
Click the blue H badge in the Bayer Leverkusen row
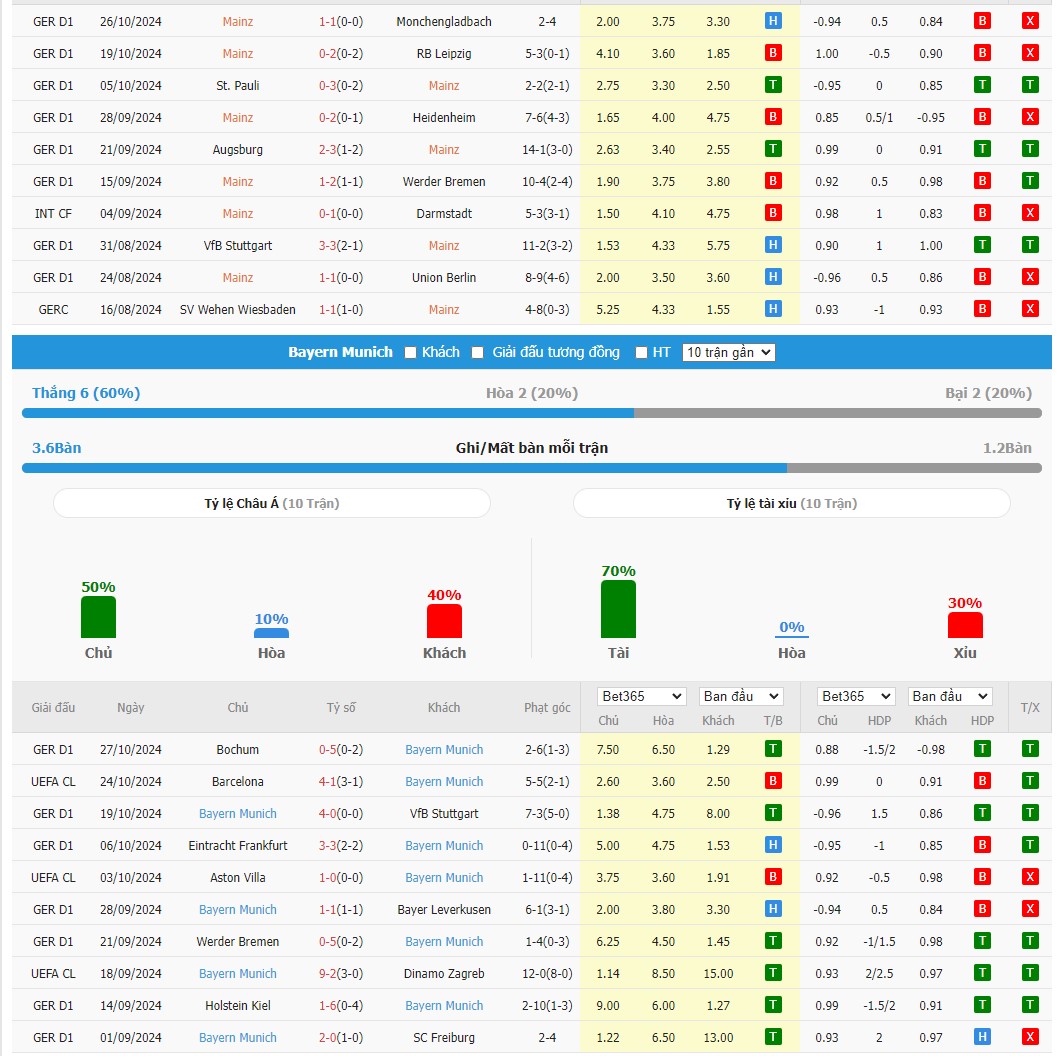(773, 909)
